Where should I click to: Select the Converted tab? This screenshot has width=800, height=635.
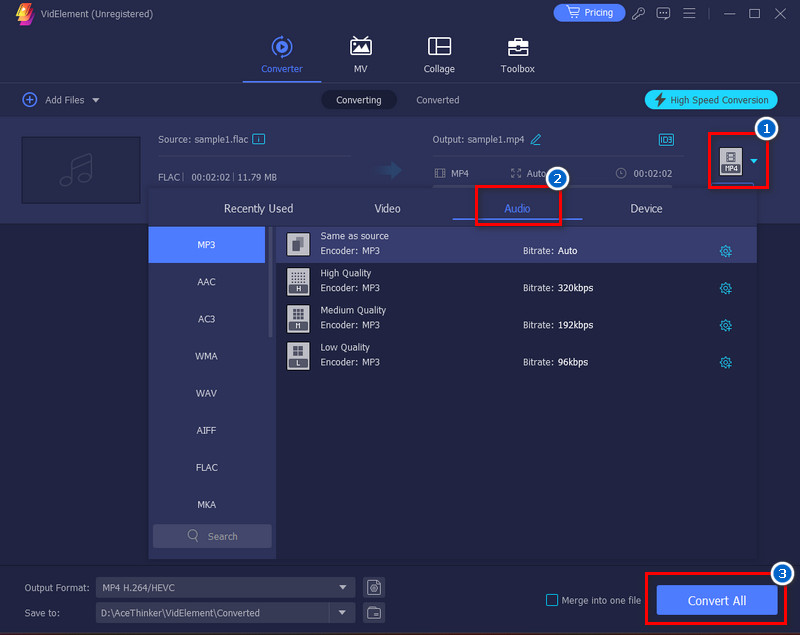coord(438,100)
